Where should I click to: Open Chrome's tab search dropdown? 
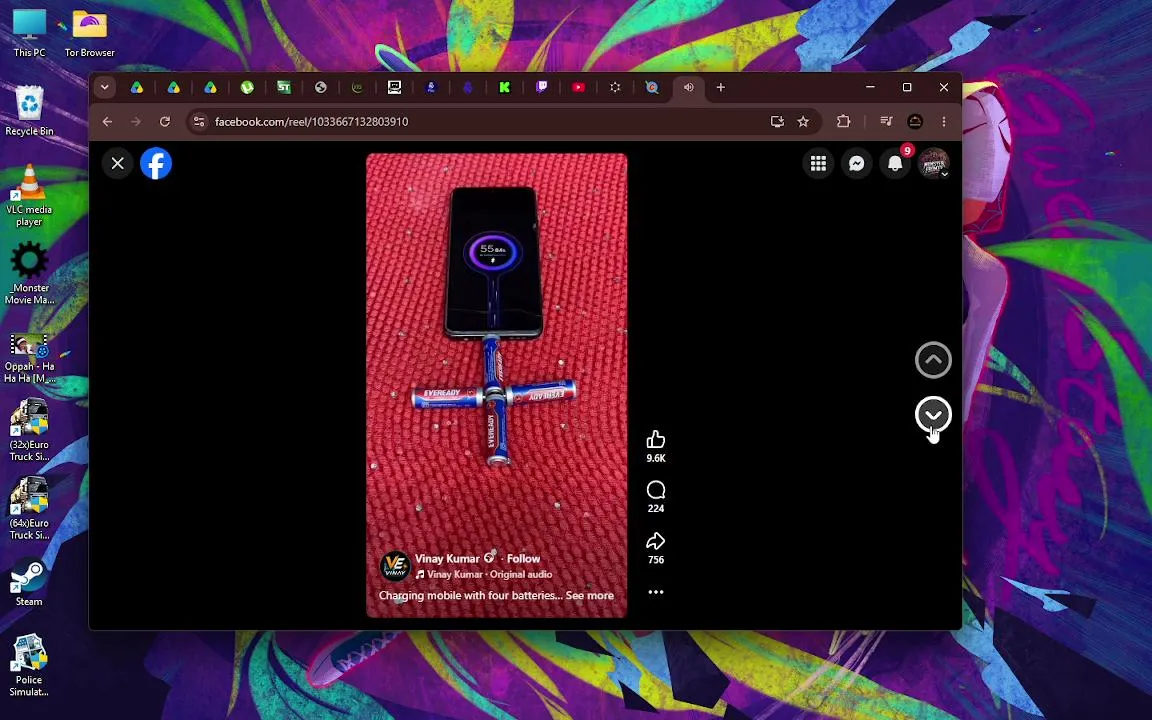[104, 87]
